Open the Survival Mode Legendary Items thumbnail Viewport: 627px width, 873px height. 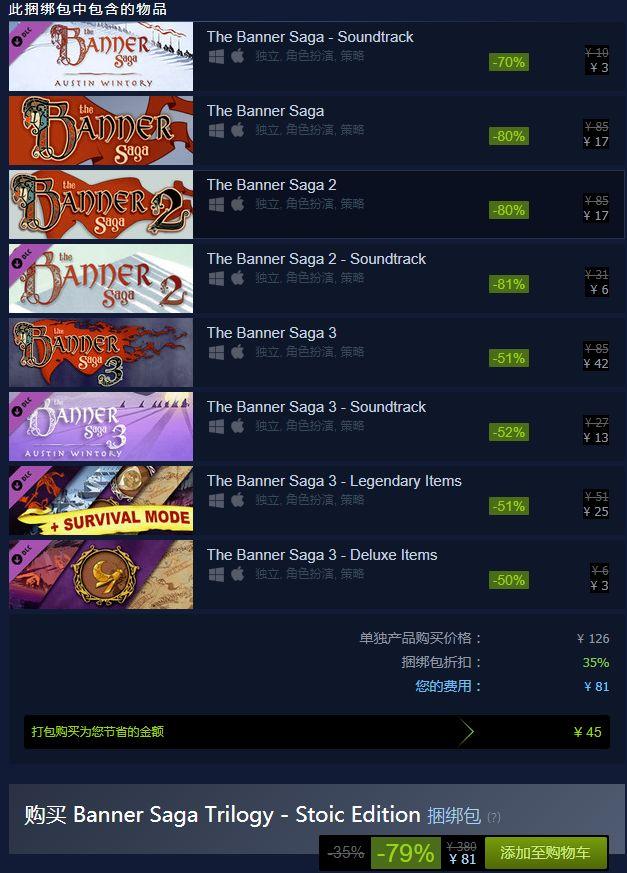(x=101, y=501)
